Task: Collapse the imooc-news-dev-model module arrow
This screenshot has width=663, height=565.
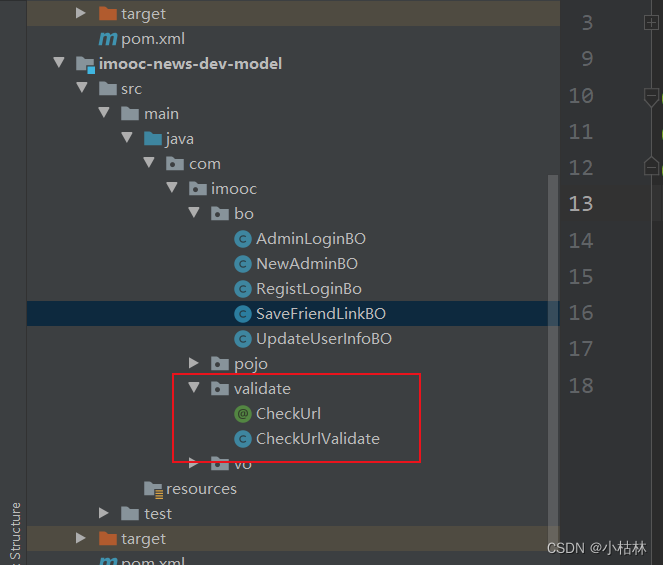Action: pos(59,64)
